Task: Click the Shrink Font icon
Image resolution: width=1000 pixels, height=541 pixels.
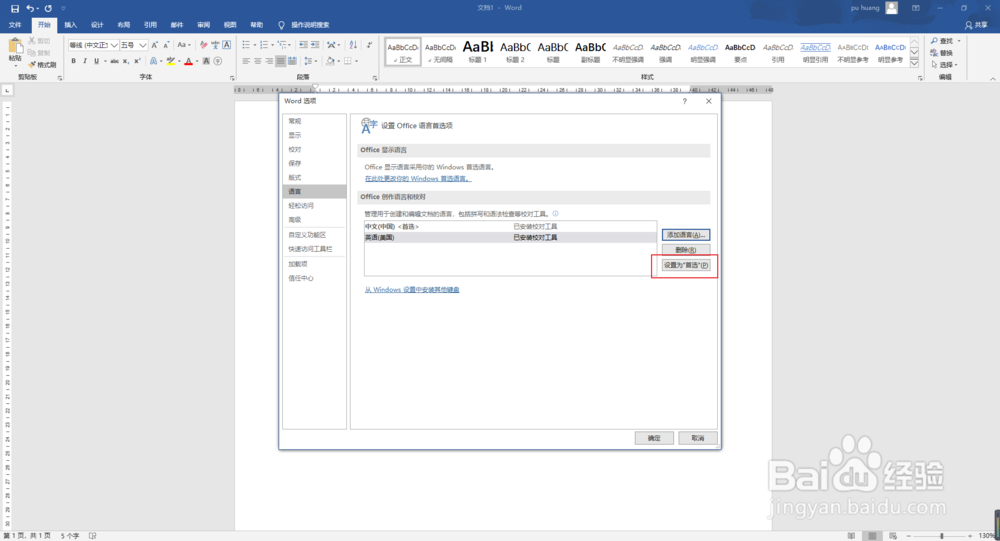Action: click(166, 45)
